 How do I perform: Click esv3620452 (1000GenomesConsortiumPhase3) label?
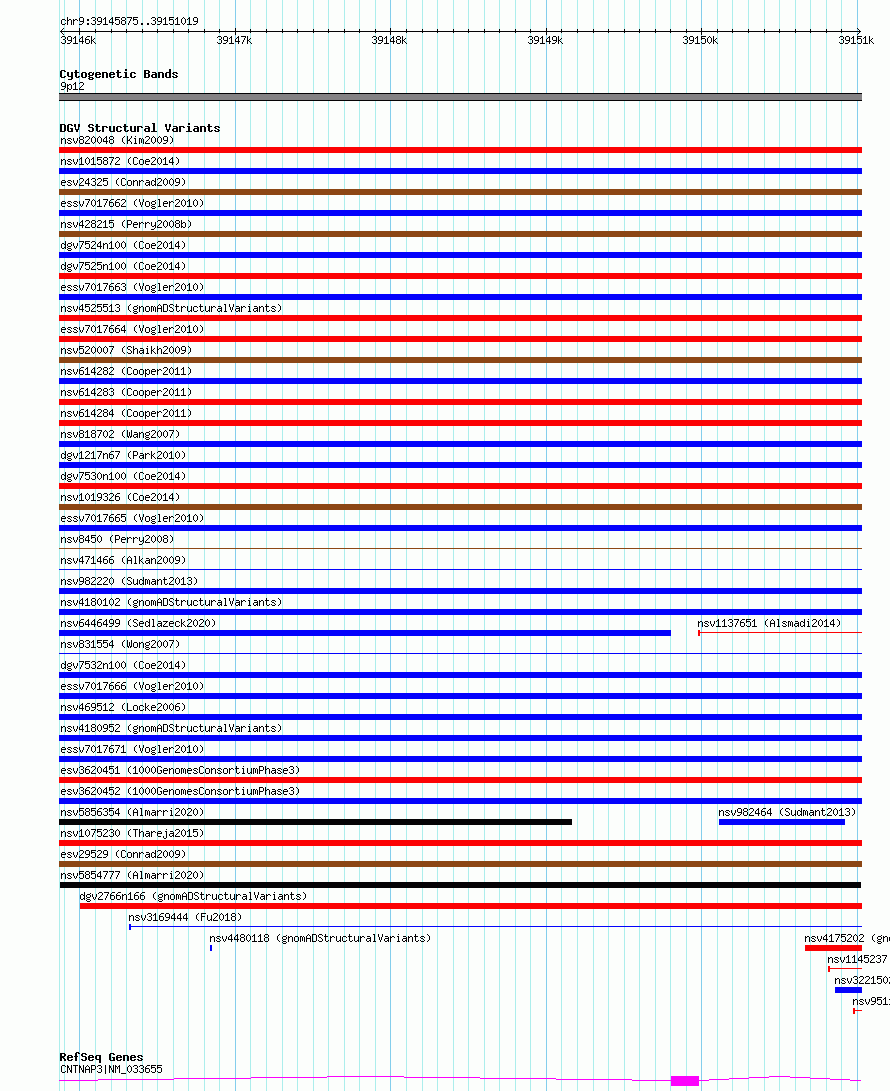[180, 791]
